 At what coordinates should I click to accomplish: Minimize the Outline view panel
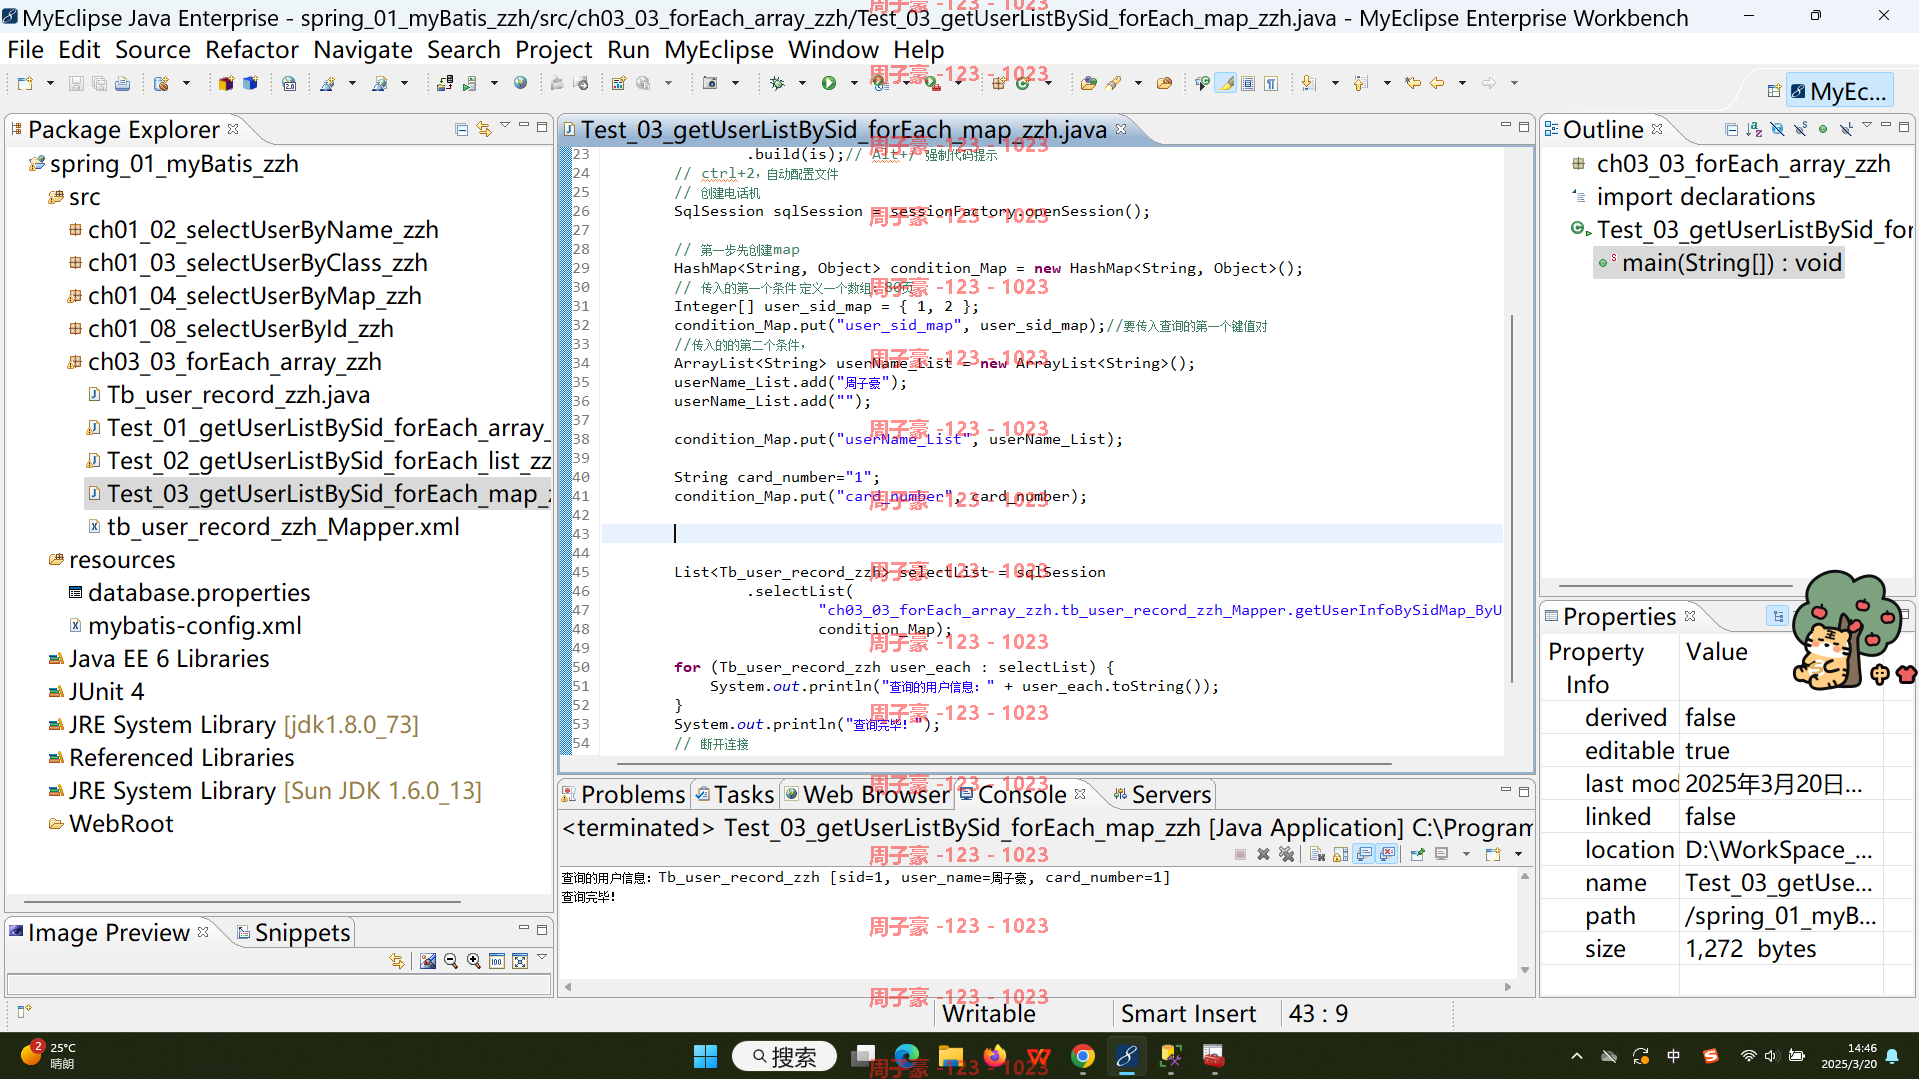[x=1886, y=126]
